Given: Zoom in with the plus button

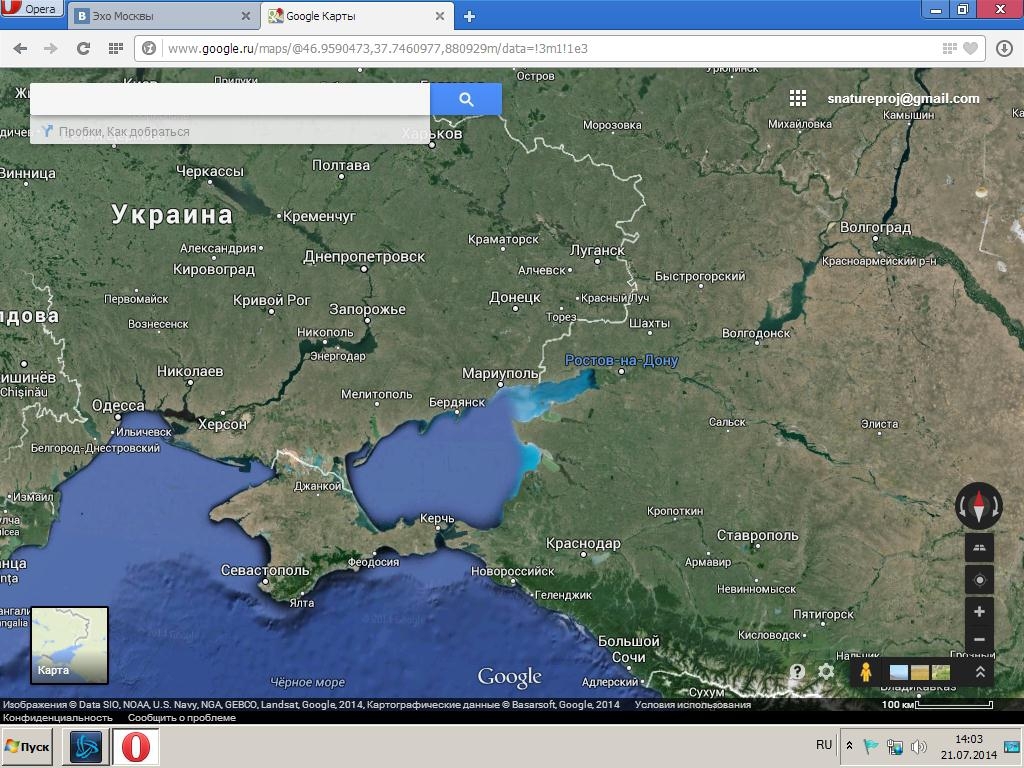Looking at the screenshot, I should coord(979,612).
